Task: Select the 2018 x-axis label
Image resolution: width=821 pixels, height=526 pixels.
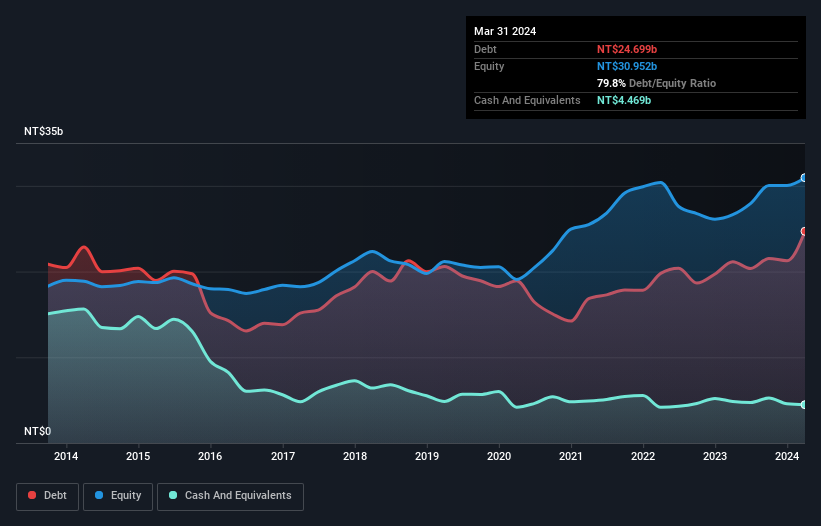Action: point(355,456)
